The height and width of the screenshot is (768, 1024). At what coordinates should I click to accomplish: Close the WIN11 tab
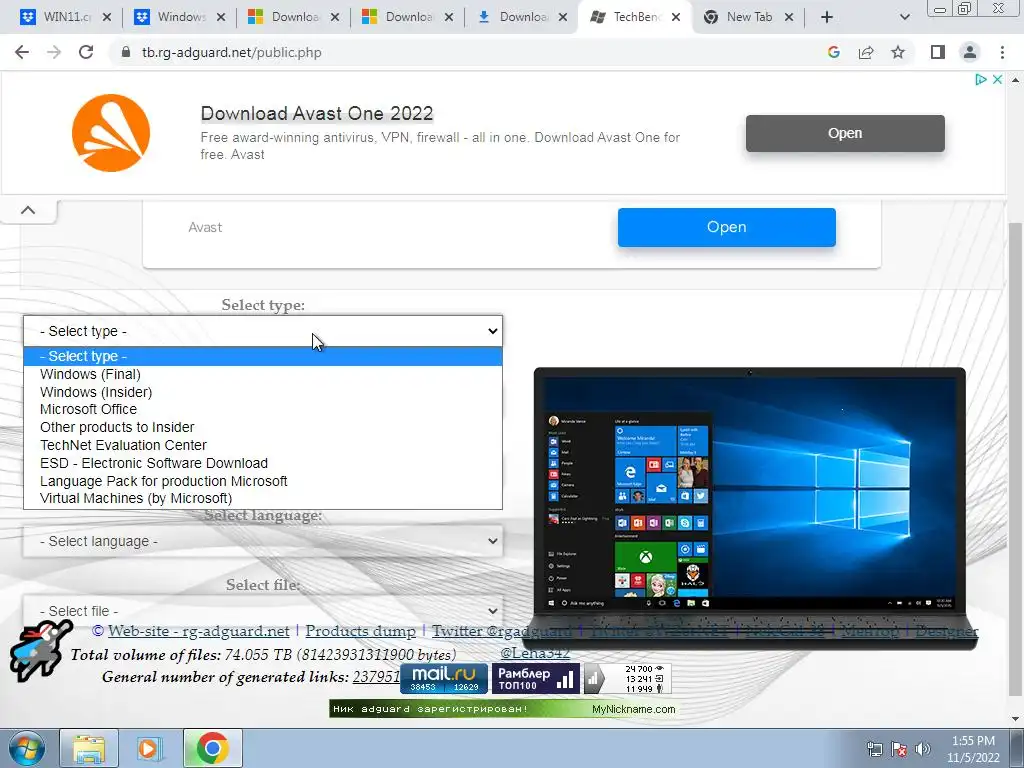click(107, 17)
